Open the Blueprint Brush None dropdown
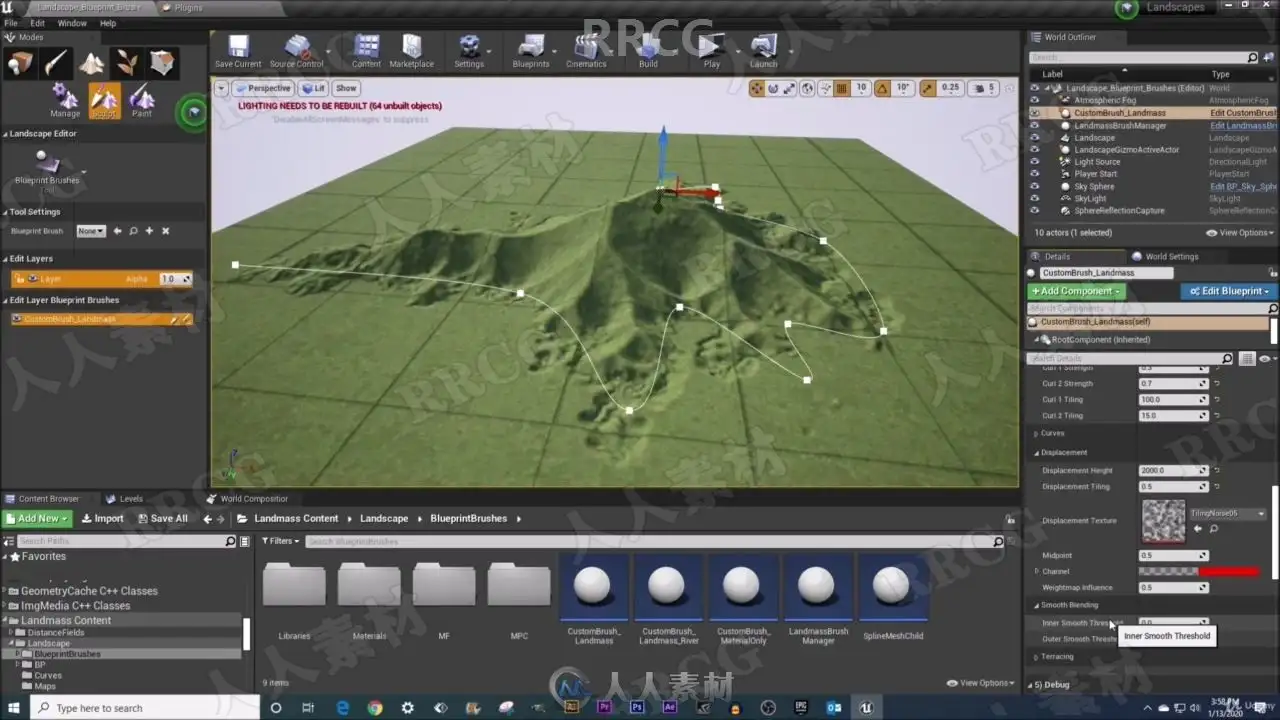Image resolution: width=1280 pixels, height=720 pixels. tap(91, 231)
